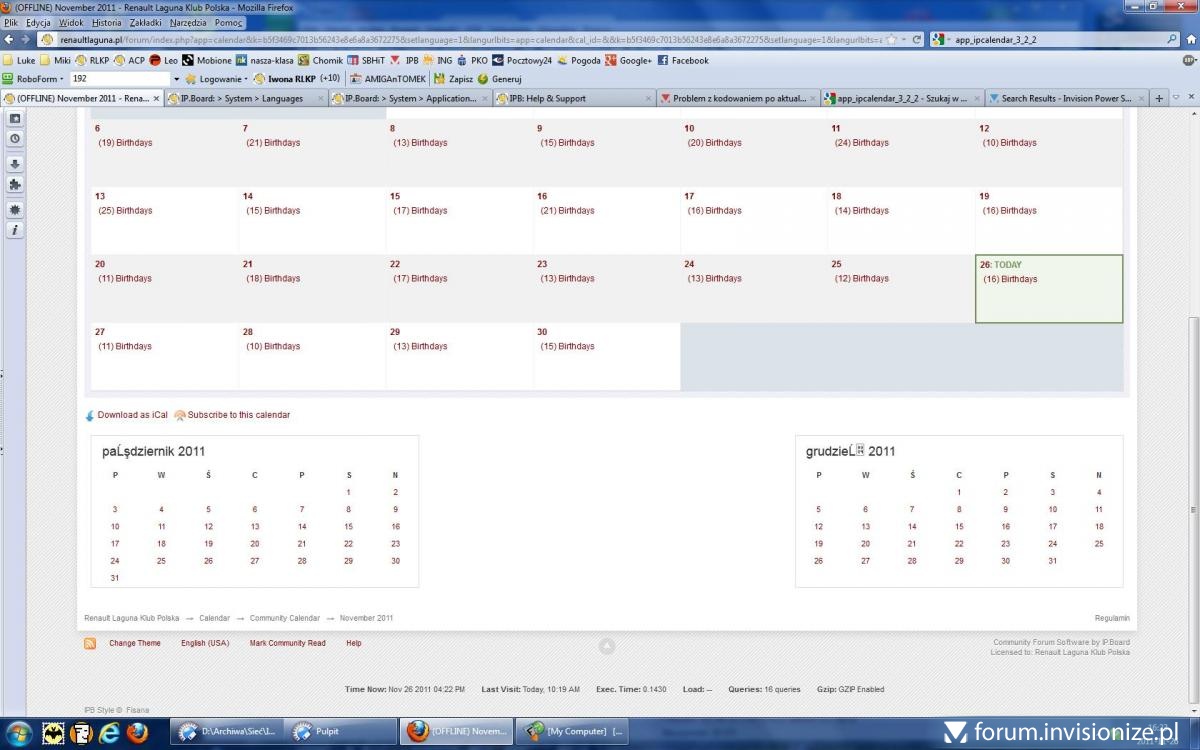Click the reload page icon in address bar
This screenshot has width=1200, height=750.
[x=917, y=39]
